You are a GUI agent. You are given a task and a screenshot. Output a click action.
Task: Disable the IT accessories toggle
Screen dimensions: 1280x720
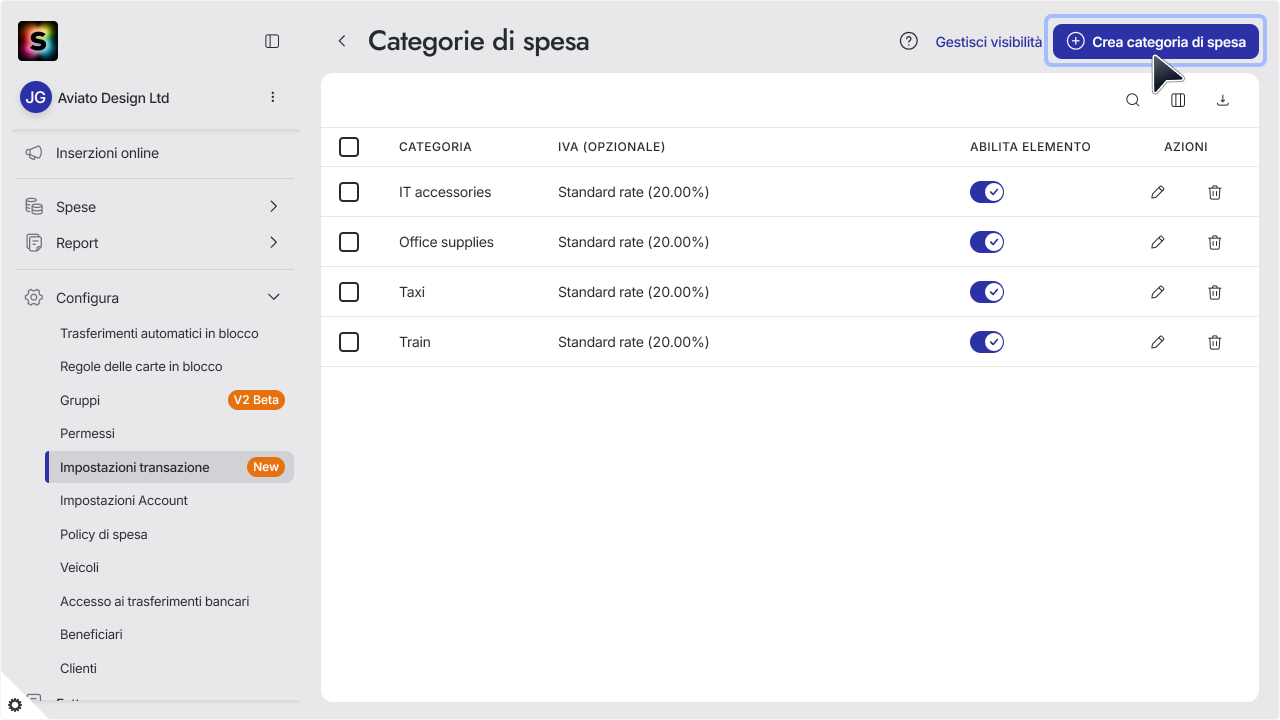987,192
